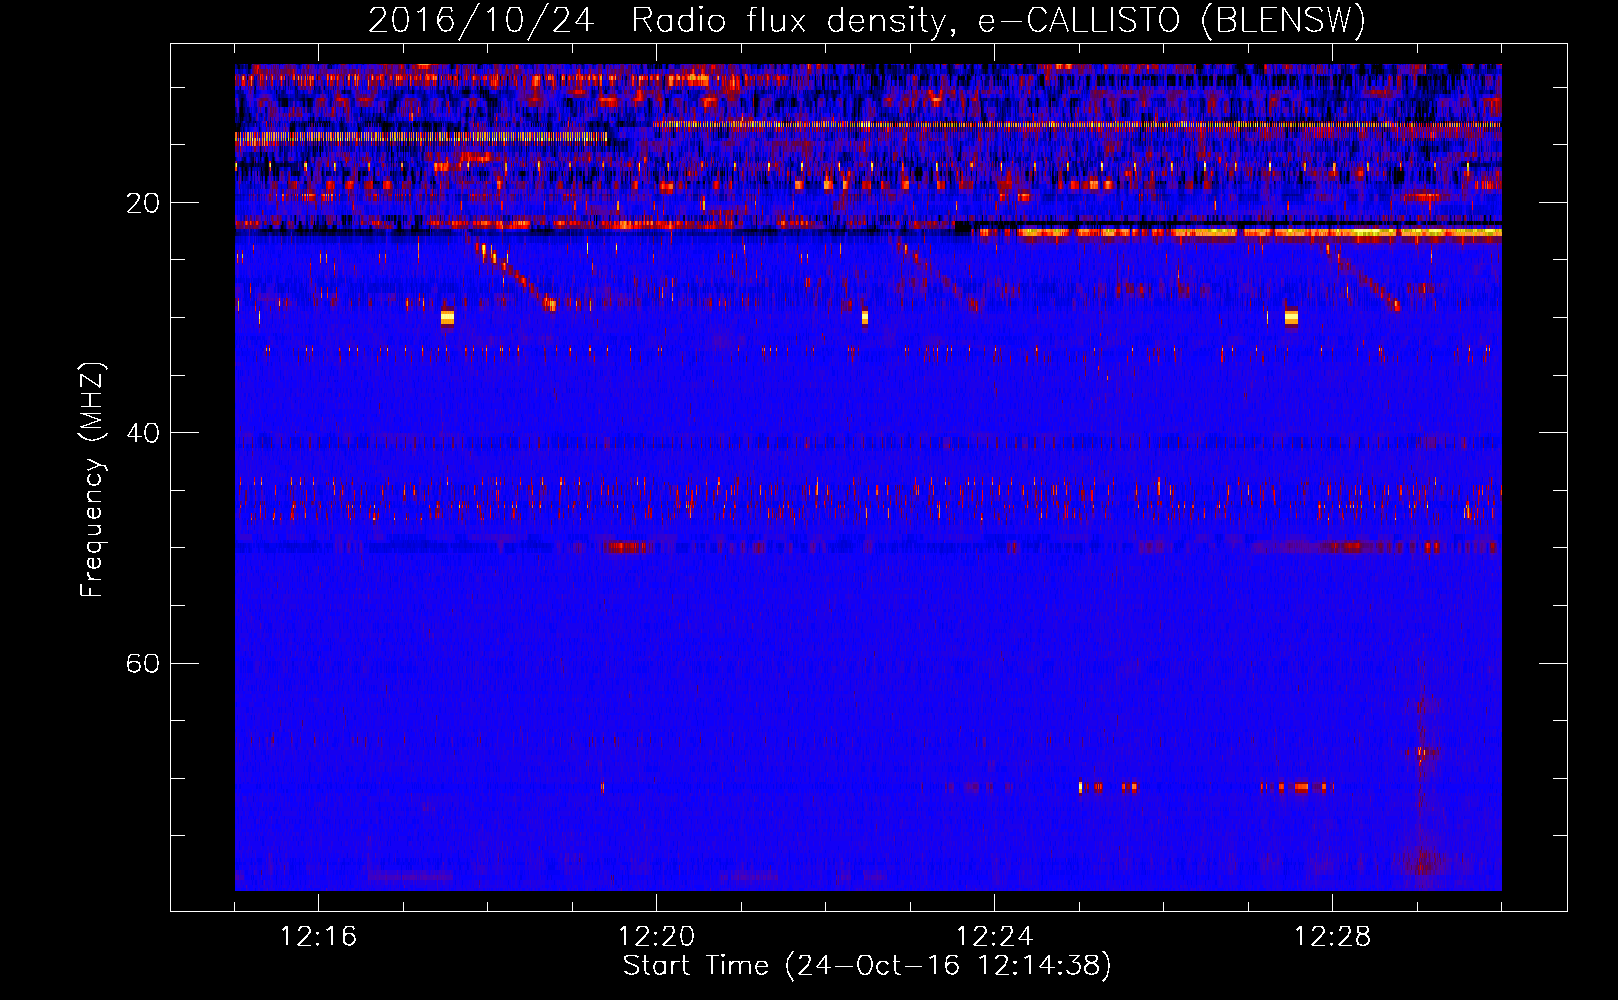1618x1000 pixels.
Task: Select the 12:28 time tick label
Action: tap(1332, 936)
